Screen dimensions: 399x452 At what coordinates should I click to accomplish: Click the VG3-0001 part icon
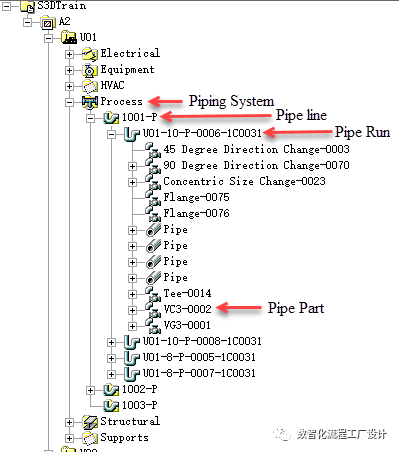click(153, 326)
